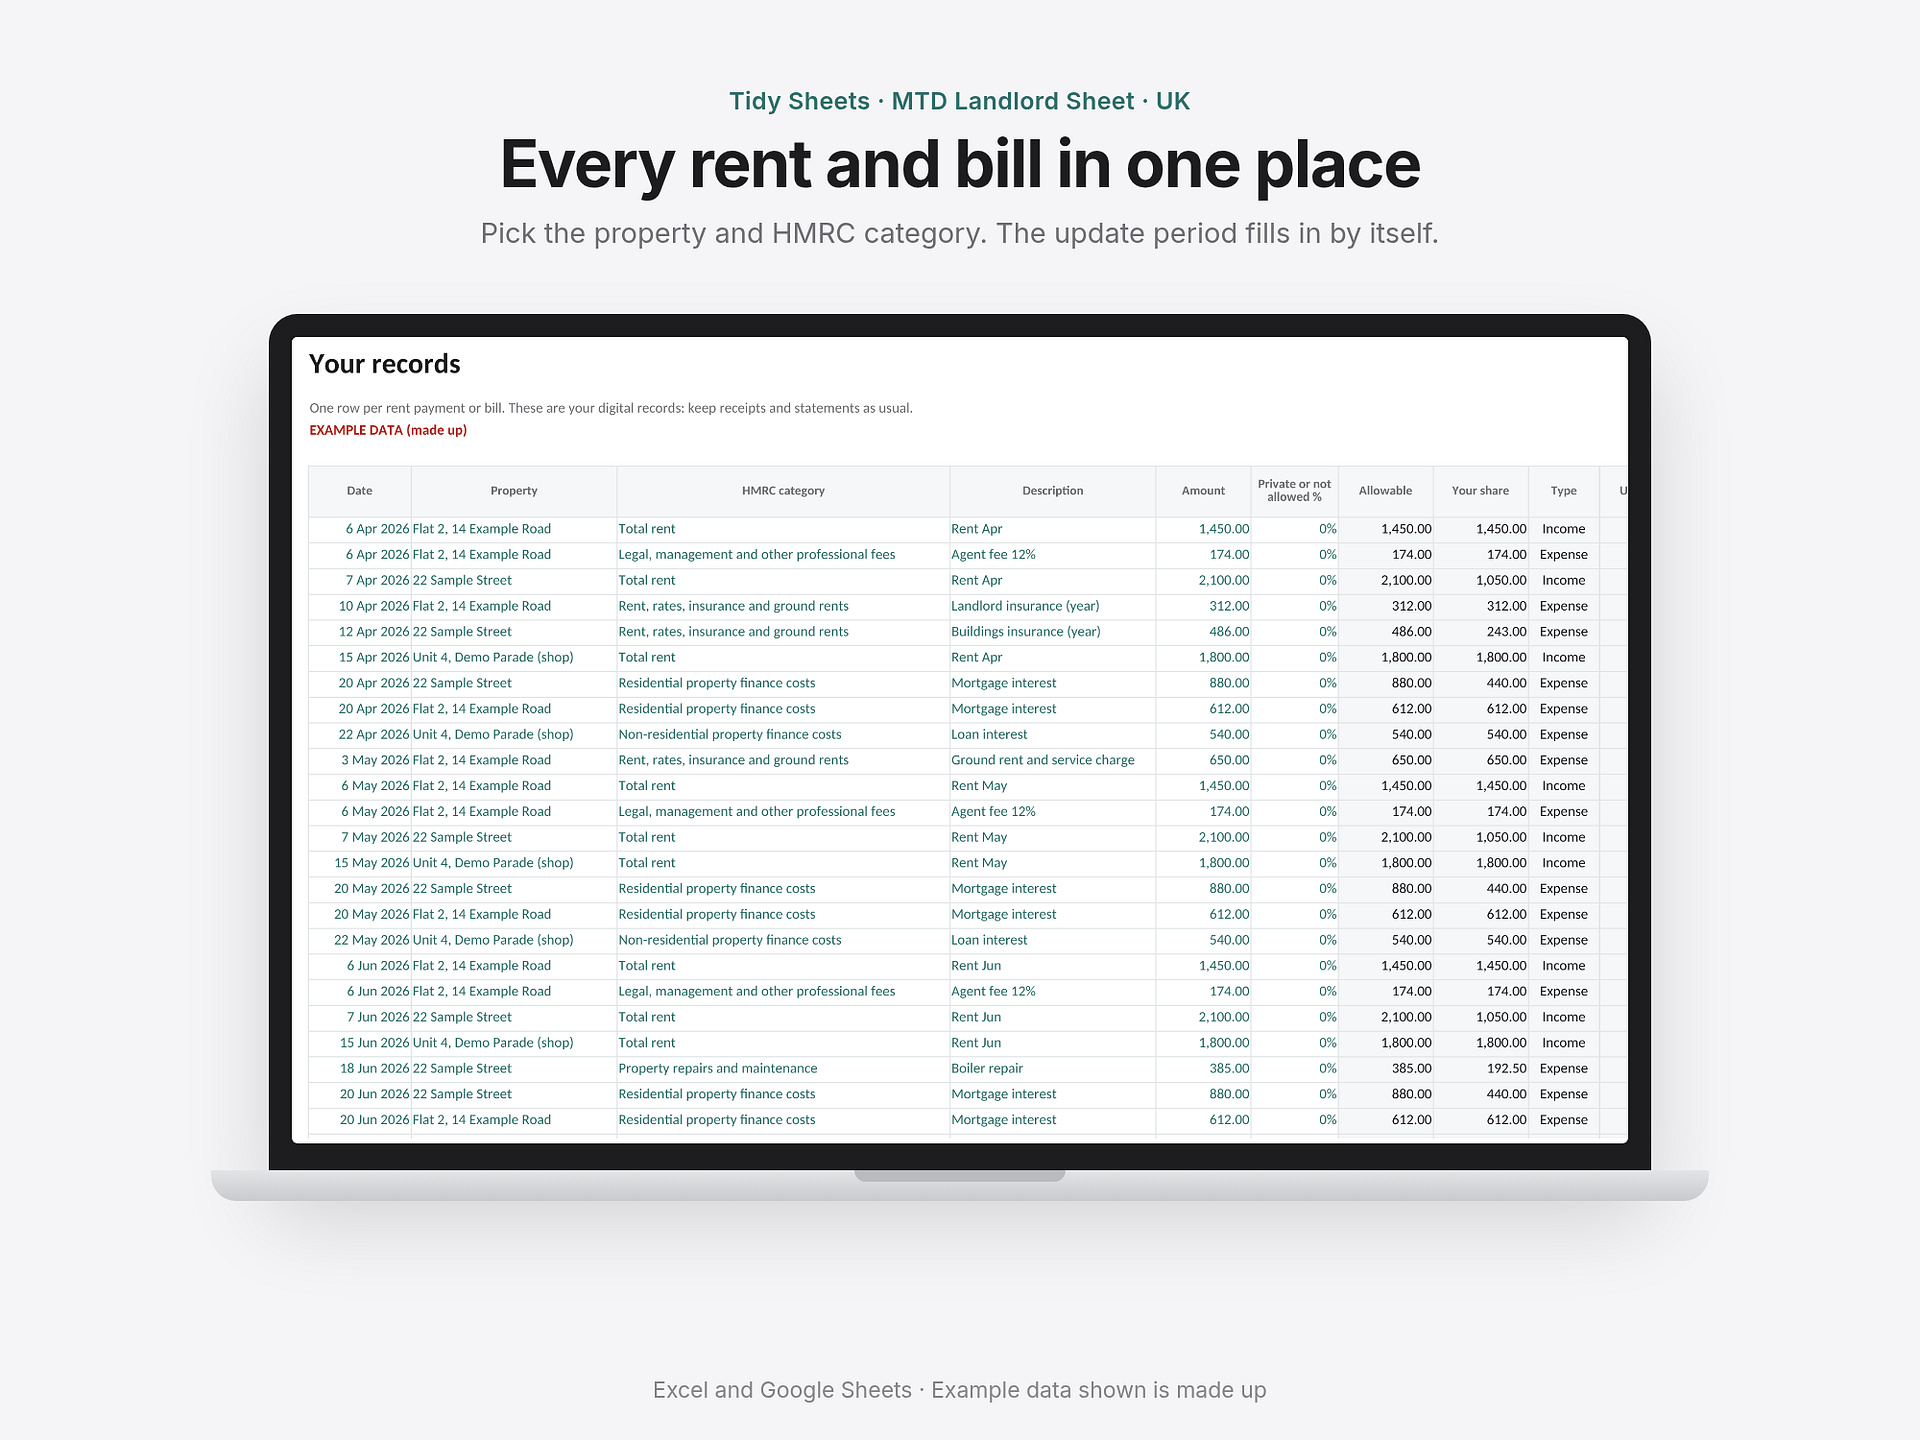The width and height of the screenshot is (1920, 1440).
Task: Click the 15 Apr 2026 date cell
Action: click(359, 657)
